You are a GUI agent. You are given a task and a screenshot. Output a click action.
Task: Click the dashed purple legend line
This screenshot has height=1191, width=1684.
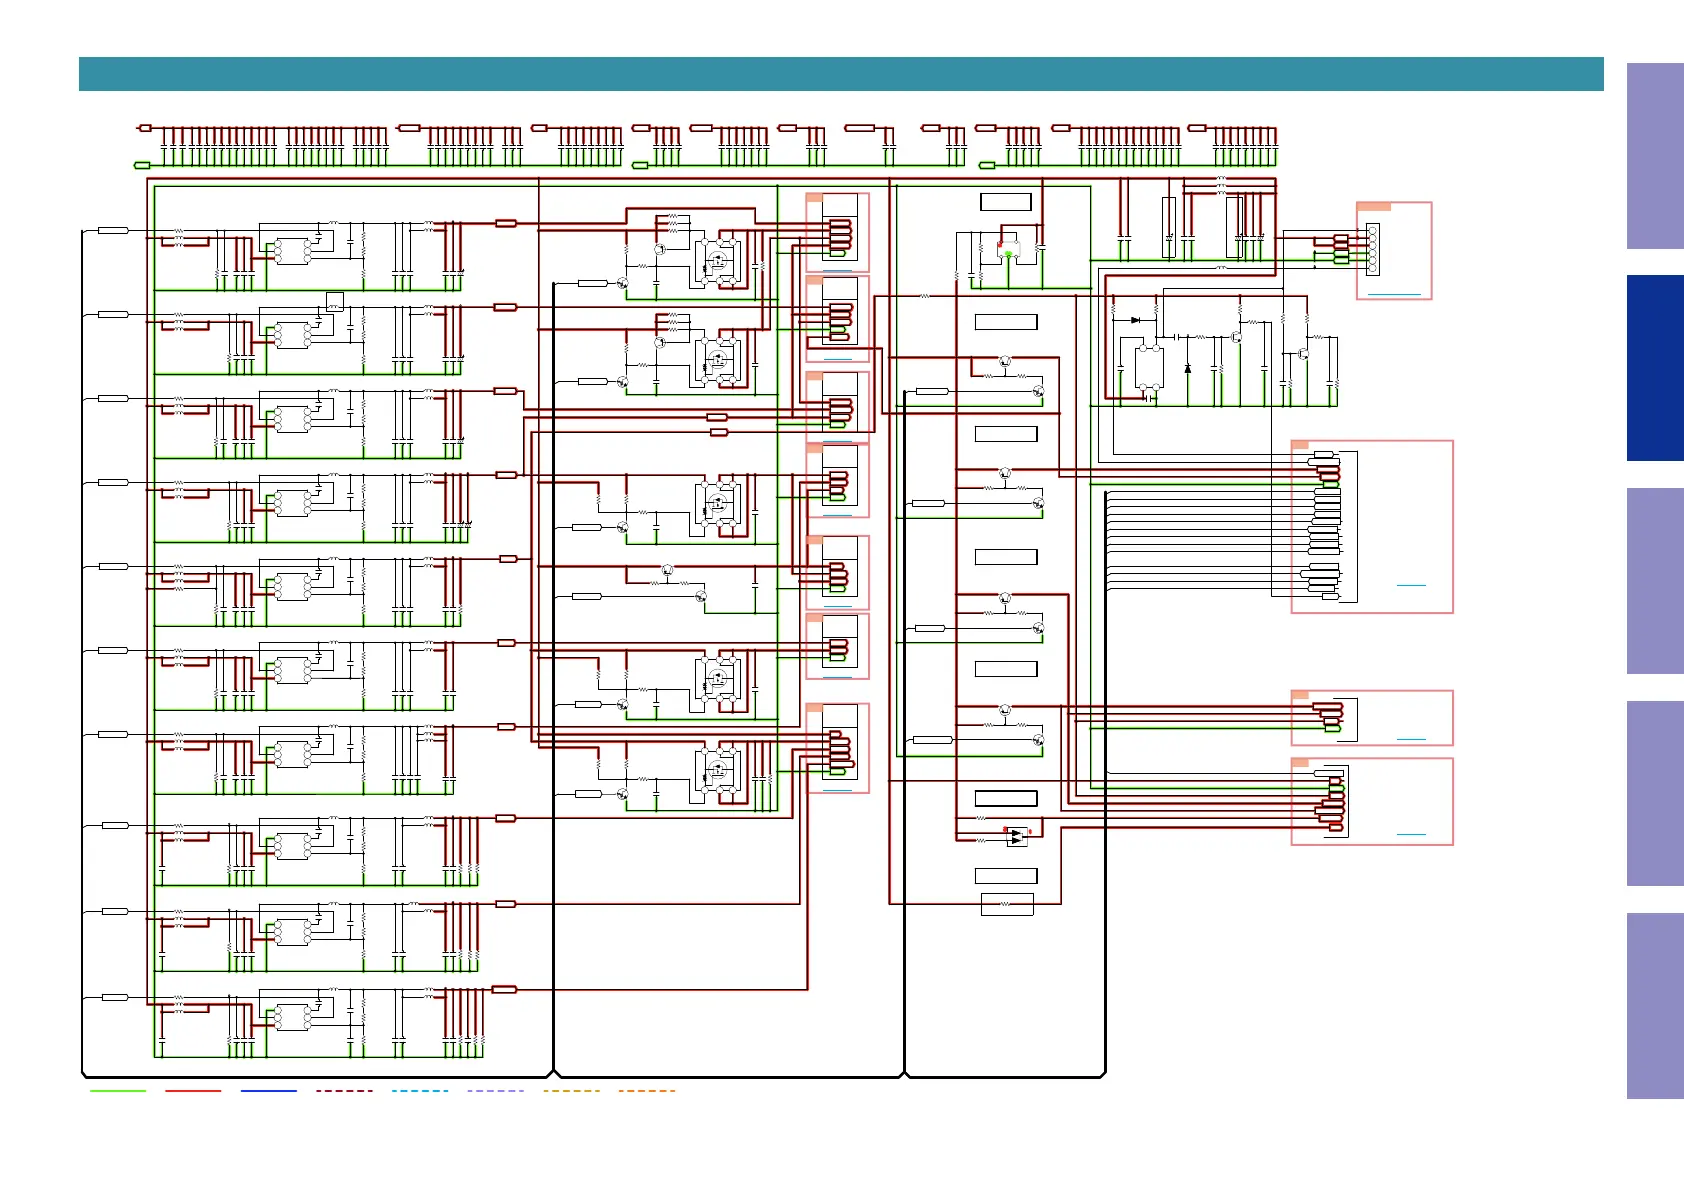(x=495, y=1091)
